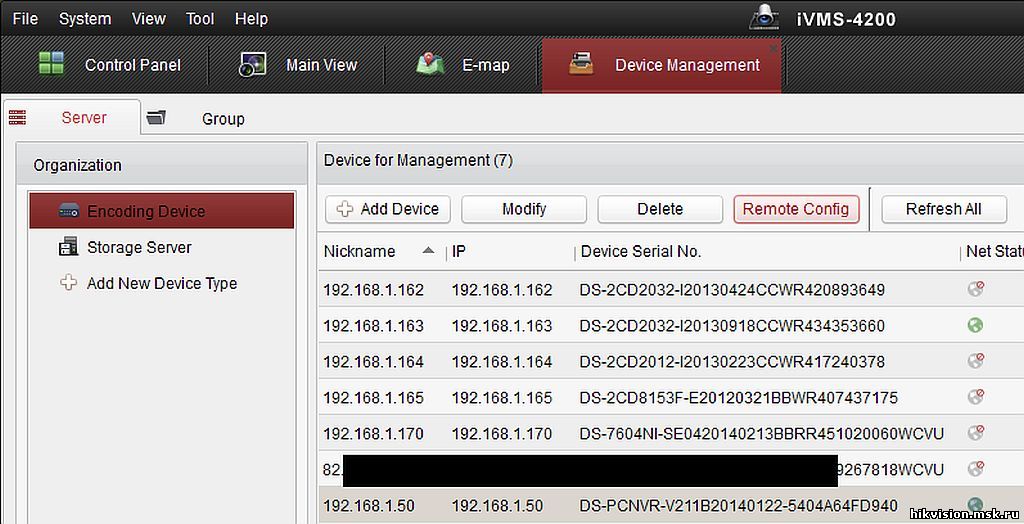Click the plus icon beside Add New Device Type

[x=68, y=282]
